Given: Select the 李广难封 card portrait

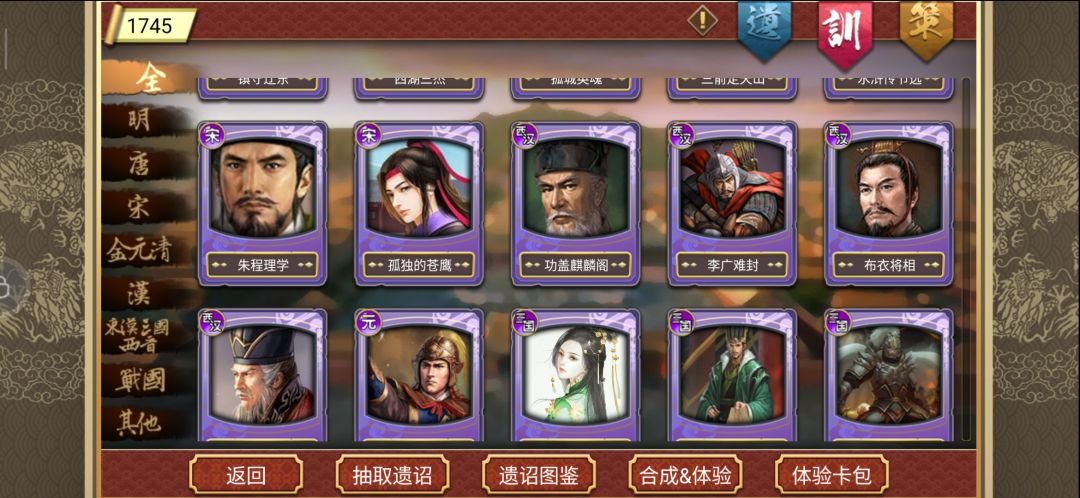Looking at the screenshot, I should tap(732, 187).
